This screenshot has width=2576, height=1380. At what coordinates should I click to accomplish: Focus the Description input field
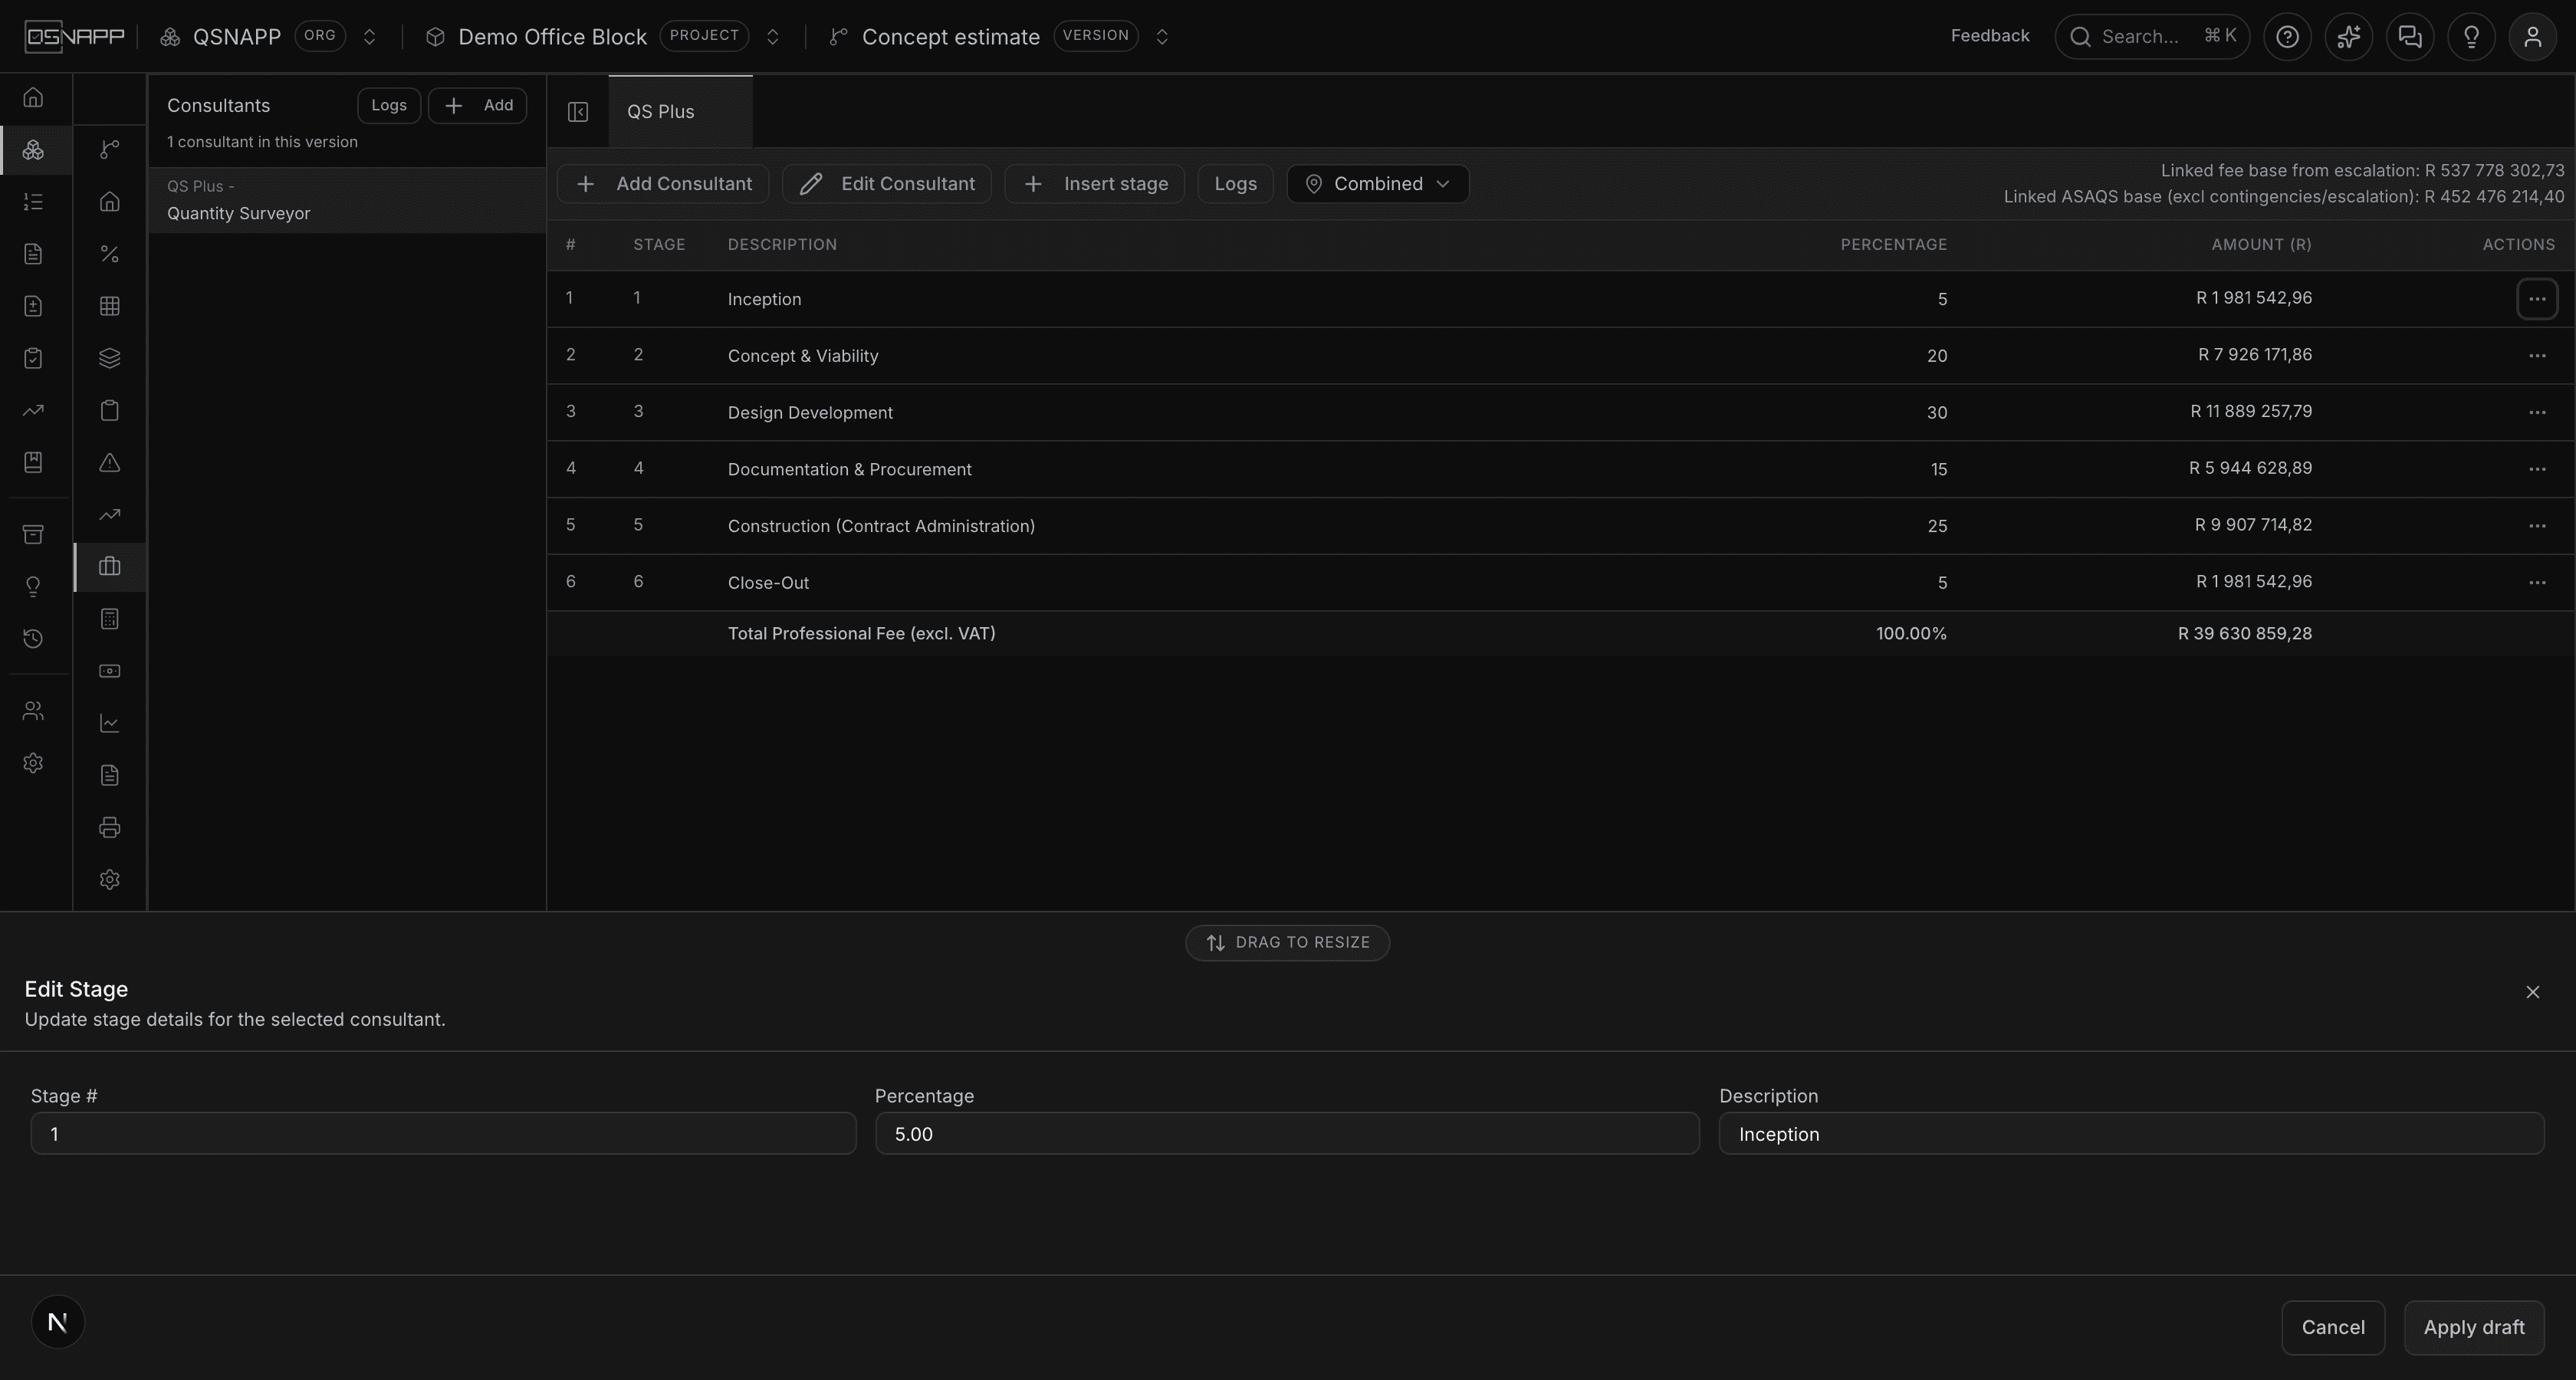(2131, 1134)
